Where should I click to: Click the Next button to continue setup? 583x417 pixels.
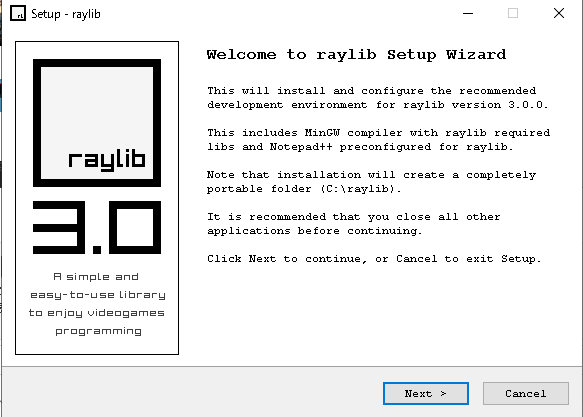coord(426,393)
